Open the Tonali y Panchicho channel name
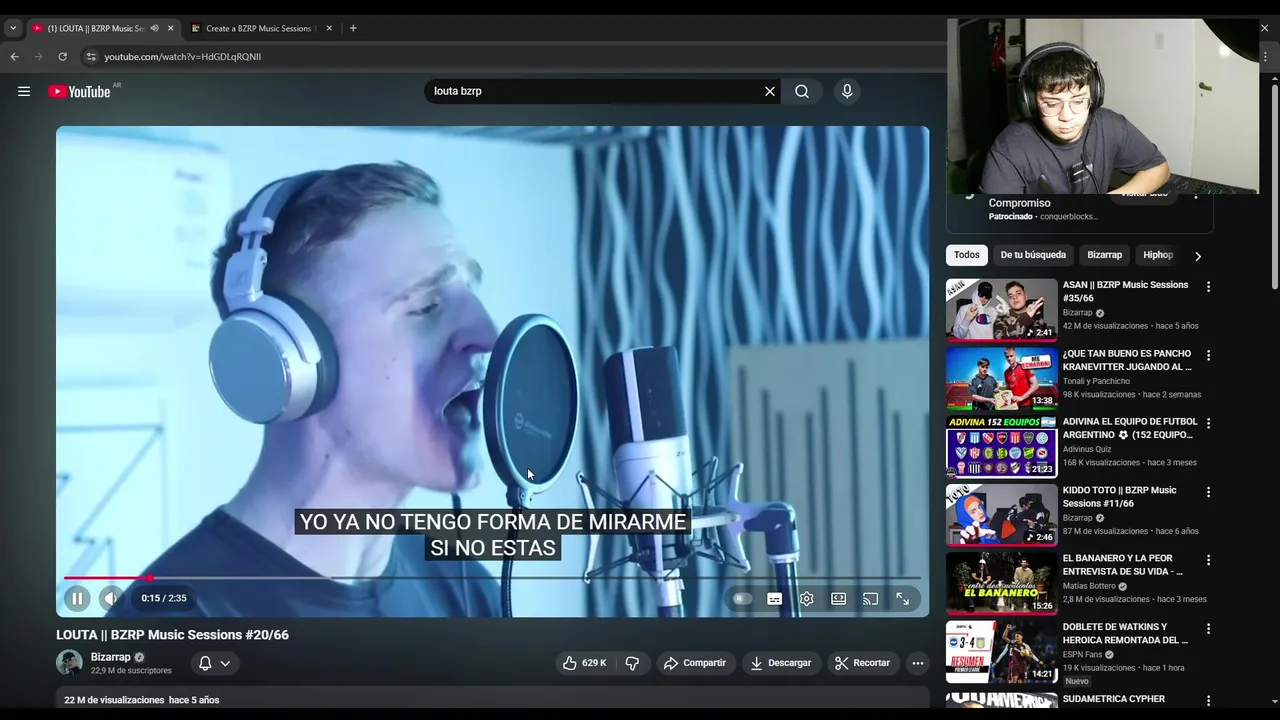The width and height of the screenshot is (1280, 720). coord(1096,381)
